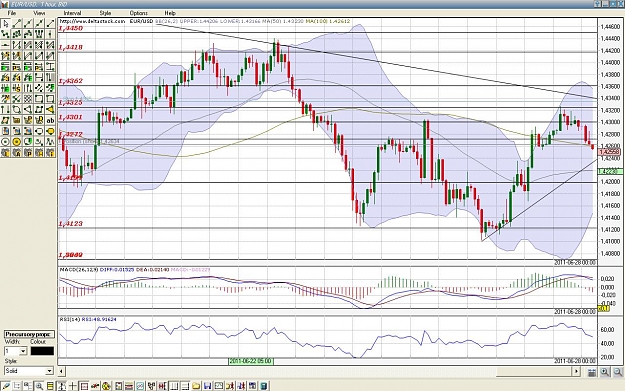
Task: Click the pencil icon in bottom toolbar
Action: pos(6,386)
